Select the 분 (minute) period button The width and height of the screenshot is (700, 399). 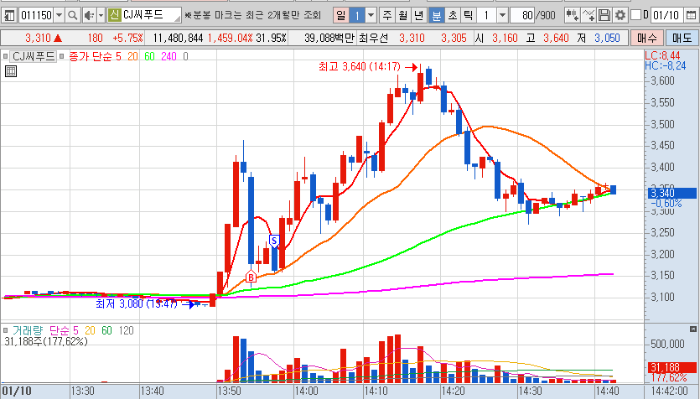coord(436,16)
